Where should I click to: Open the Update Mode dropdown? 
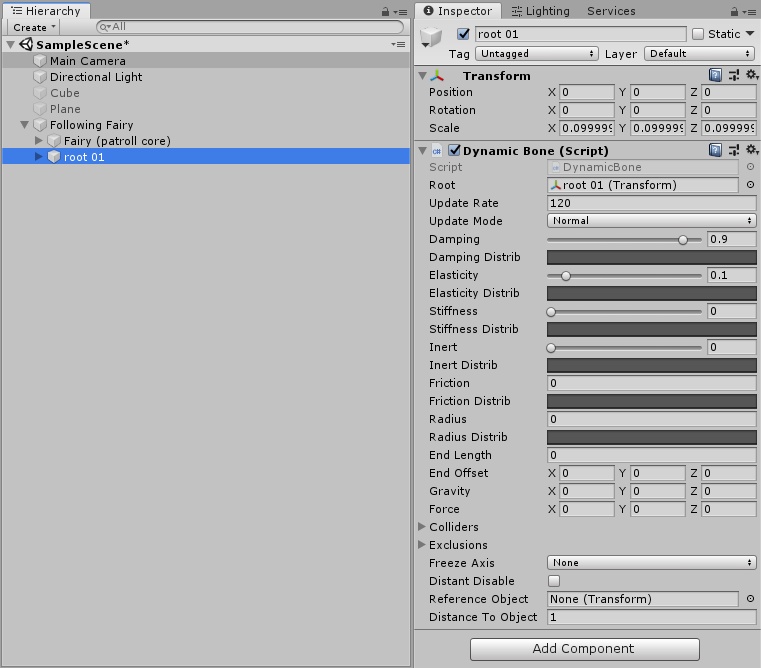651,220
